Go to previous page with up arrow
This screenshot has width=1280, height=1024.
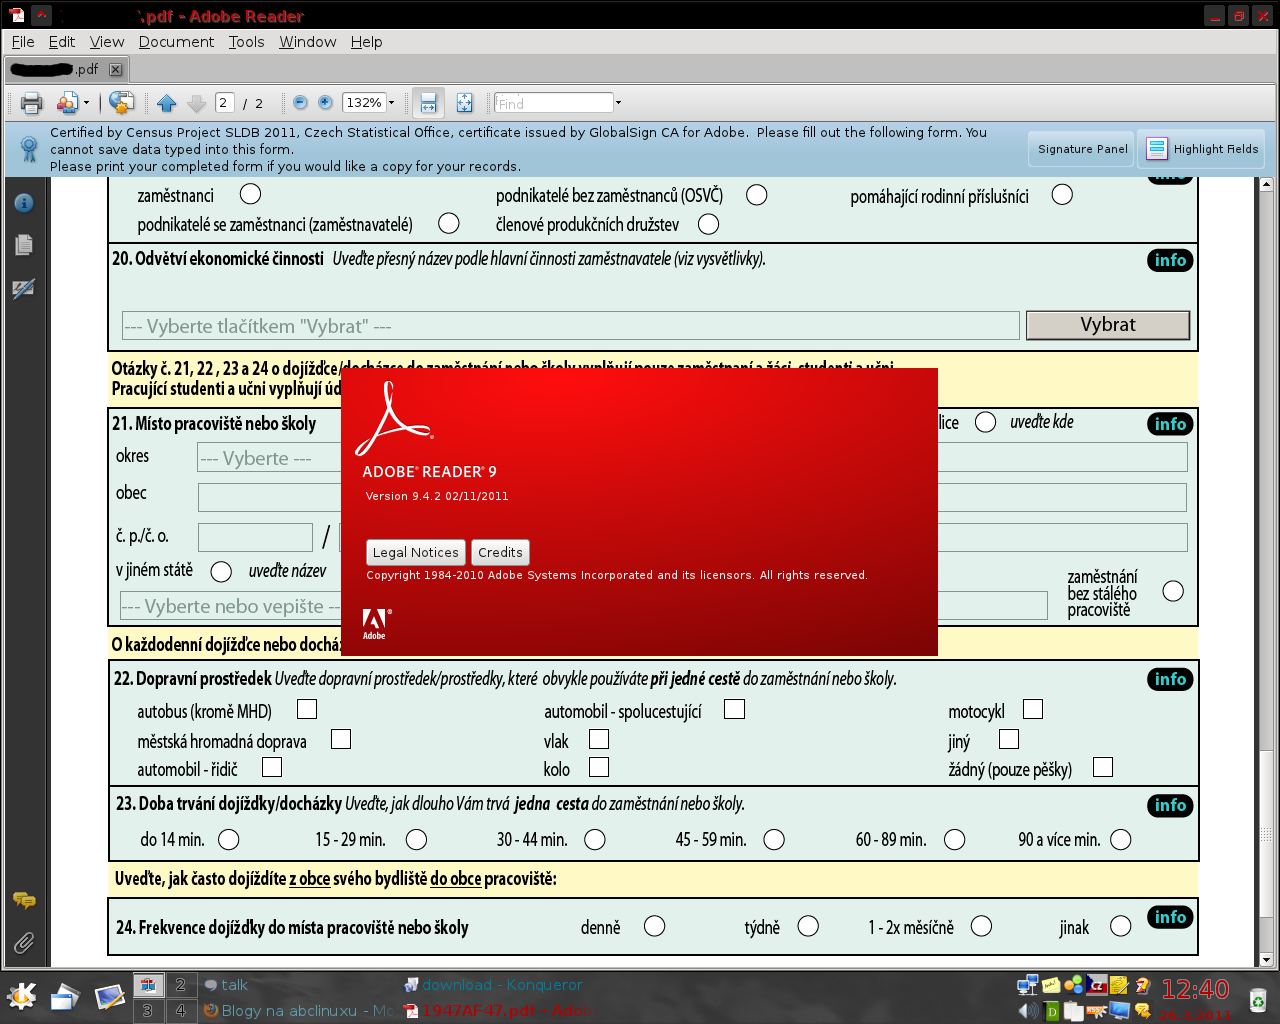(x=167, y=103)
